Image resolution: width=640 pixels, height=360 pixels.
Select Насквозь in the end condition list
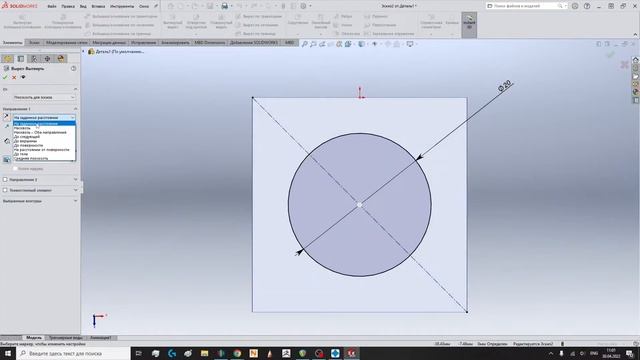[x=44, y=128]
